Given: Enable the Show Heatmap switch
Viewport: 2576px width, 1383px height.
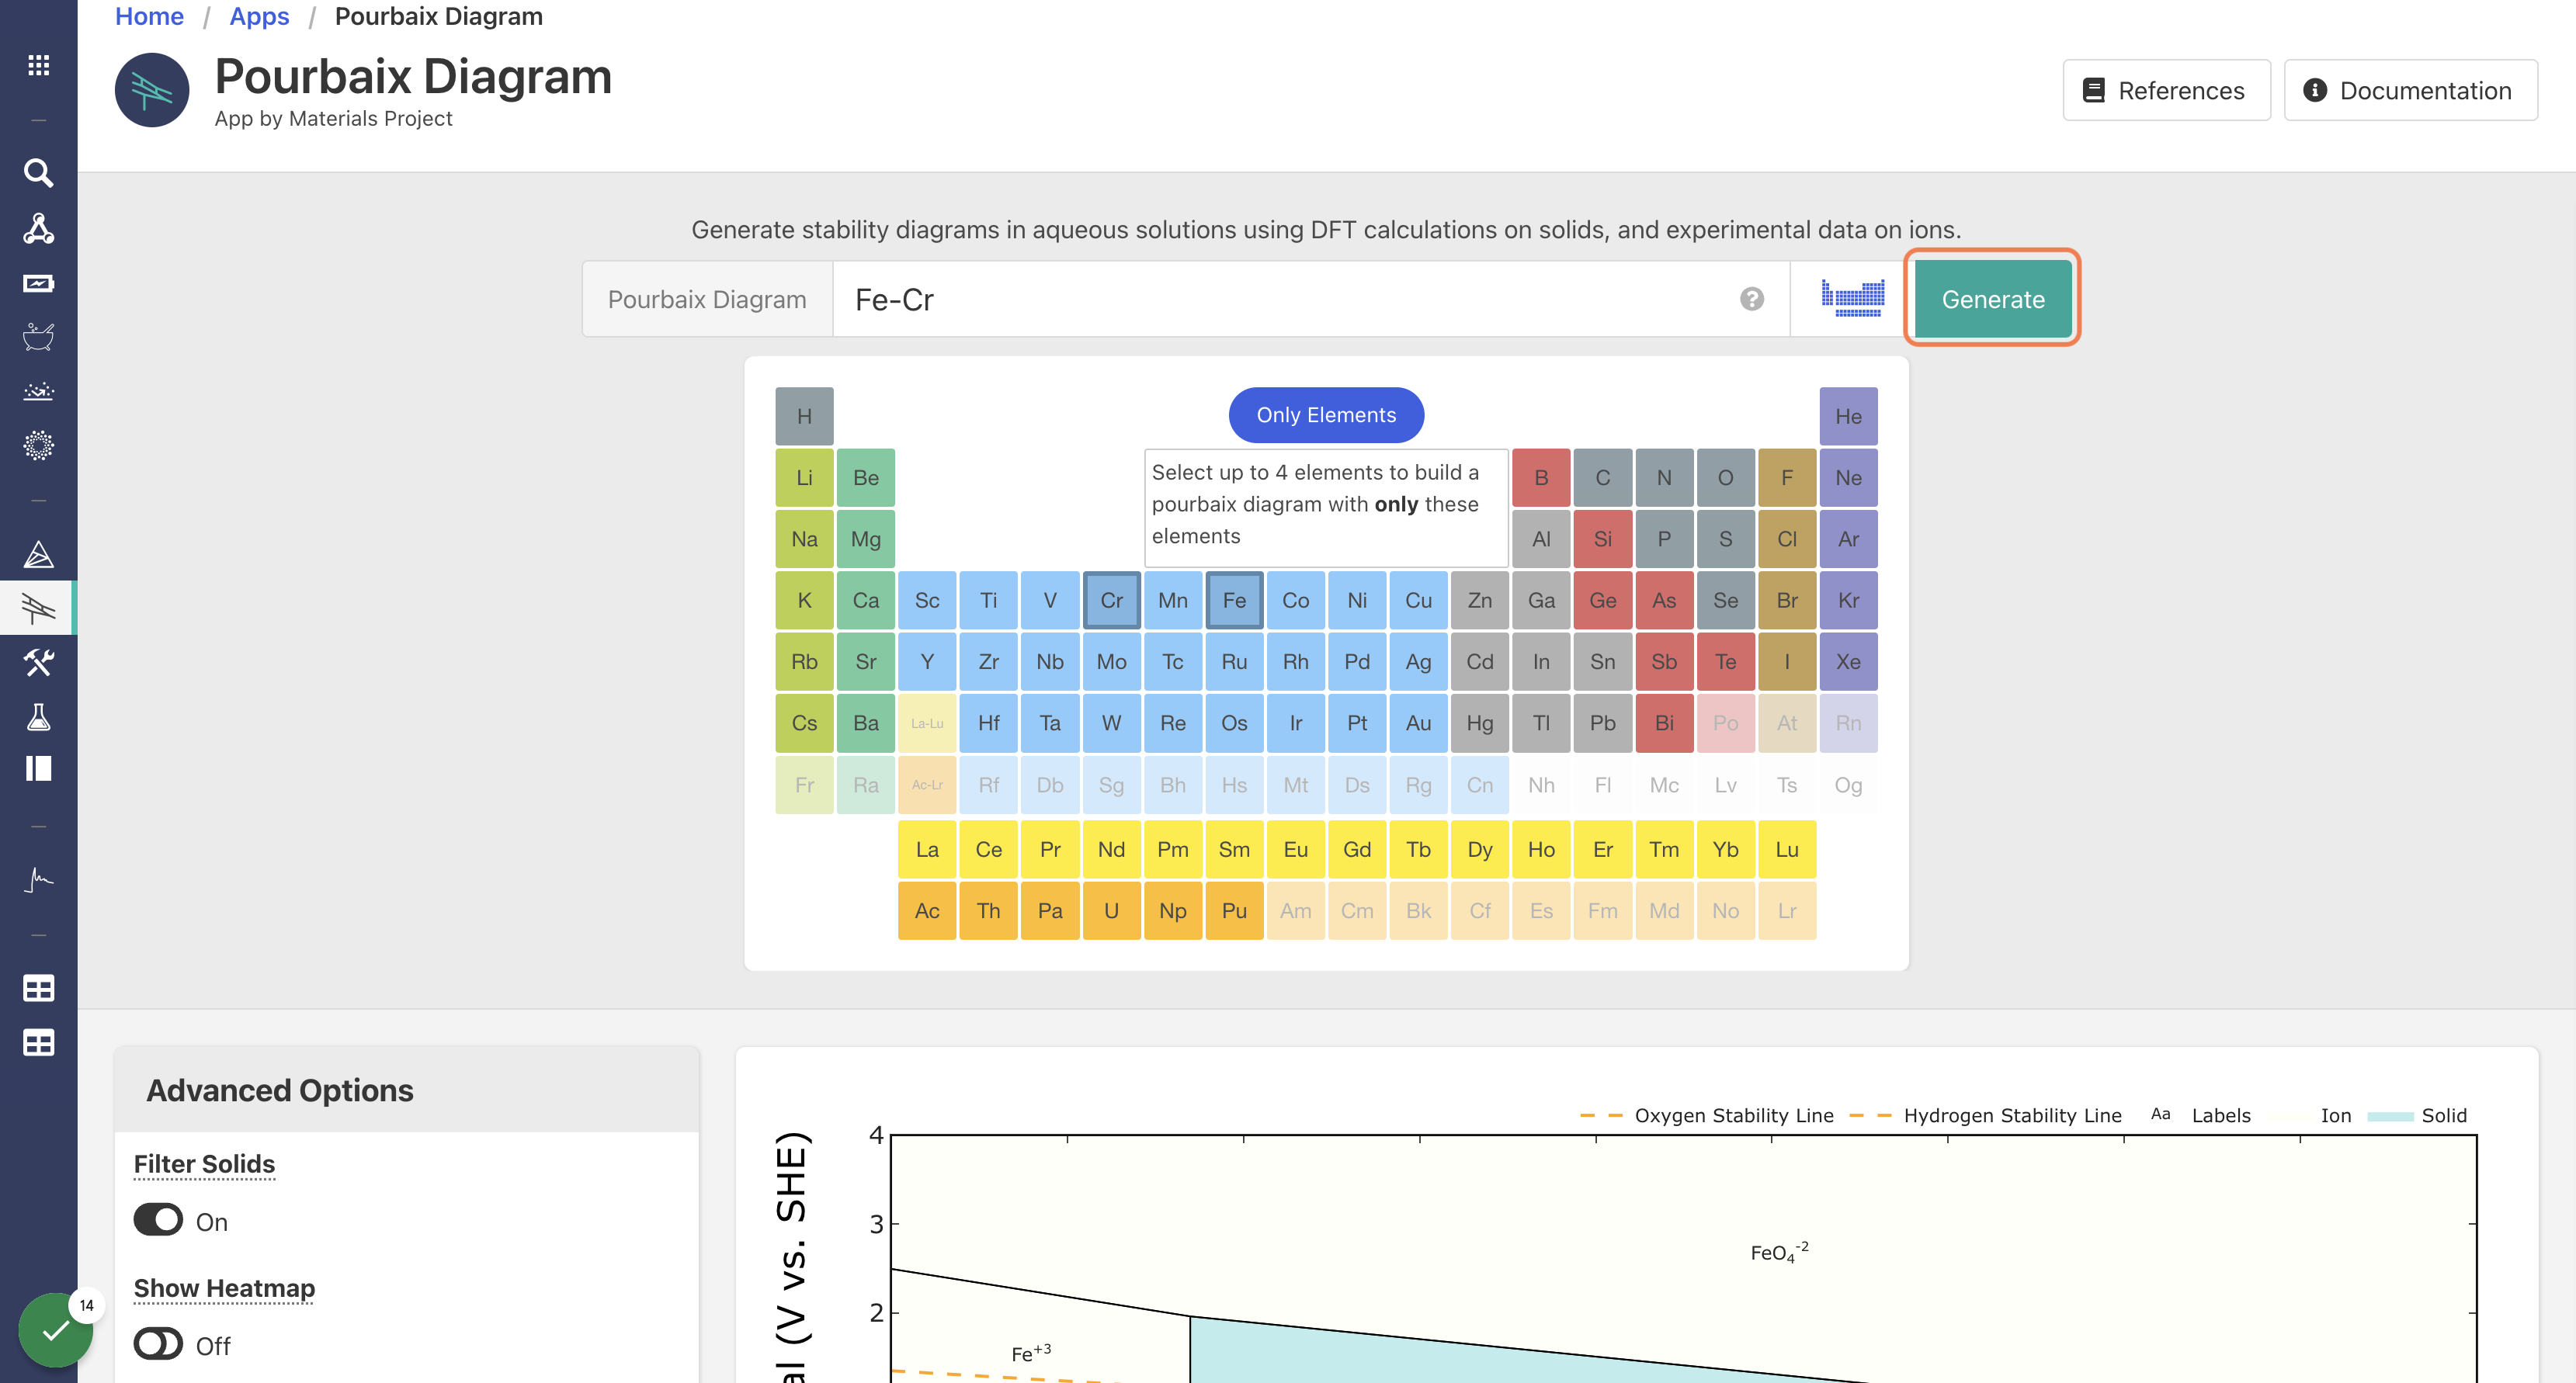Looking at the screenshot, I should (x=159, y=1344).
